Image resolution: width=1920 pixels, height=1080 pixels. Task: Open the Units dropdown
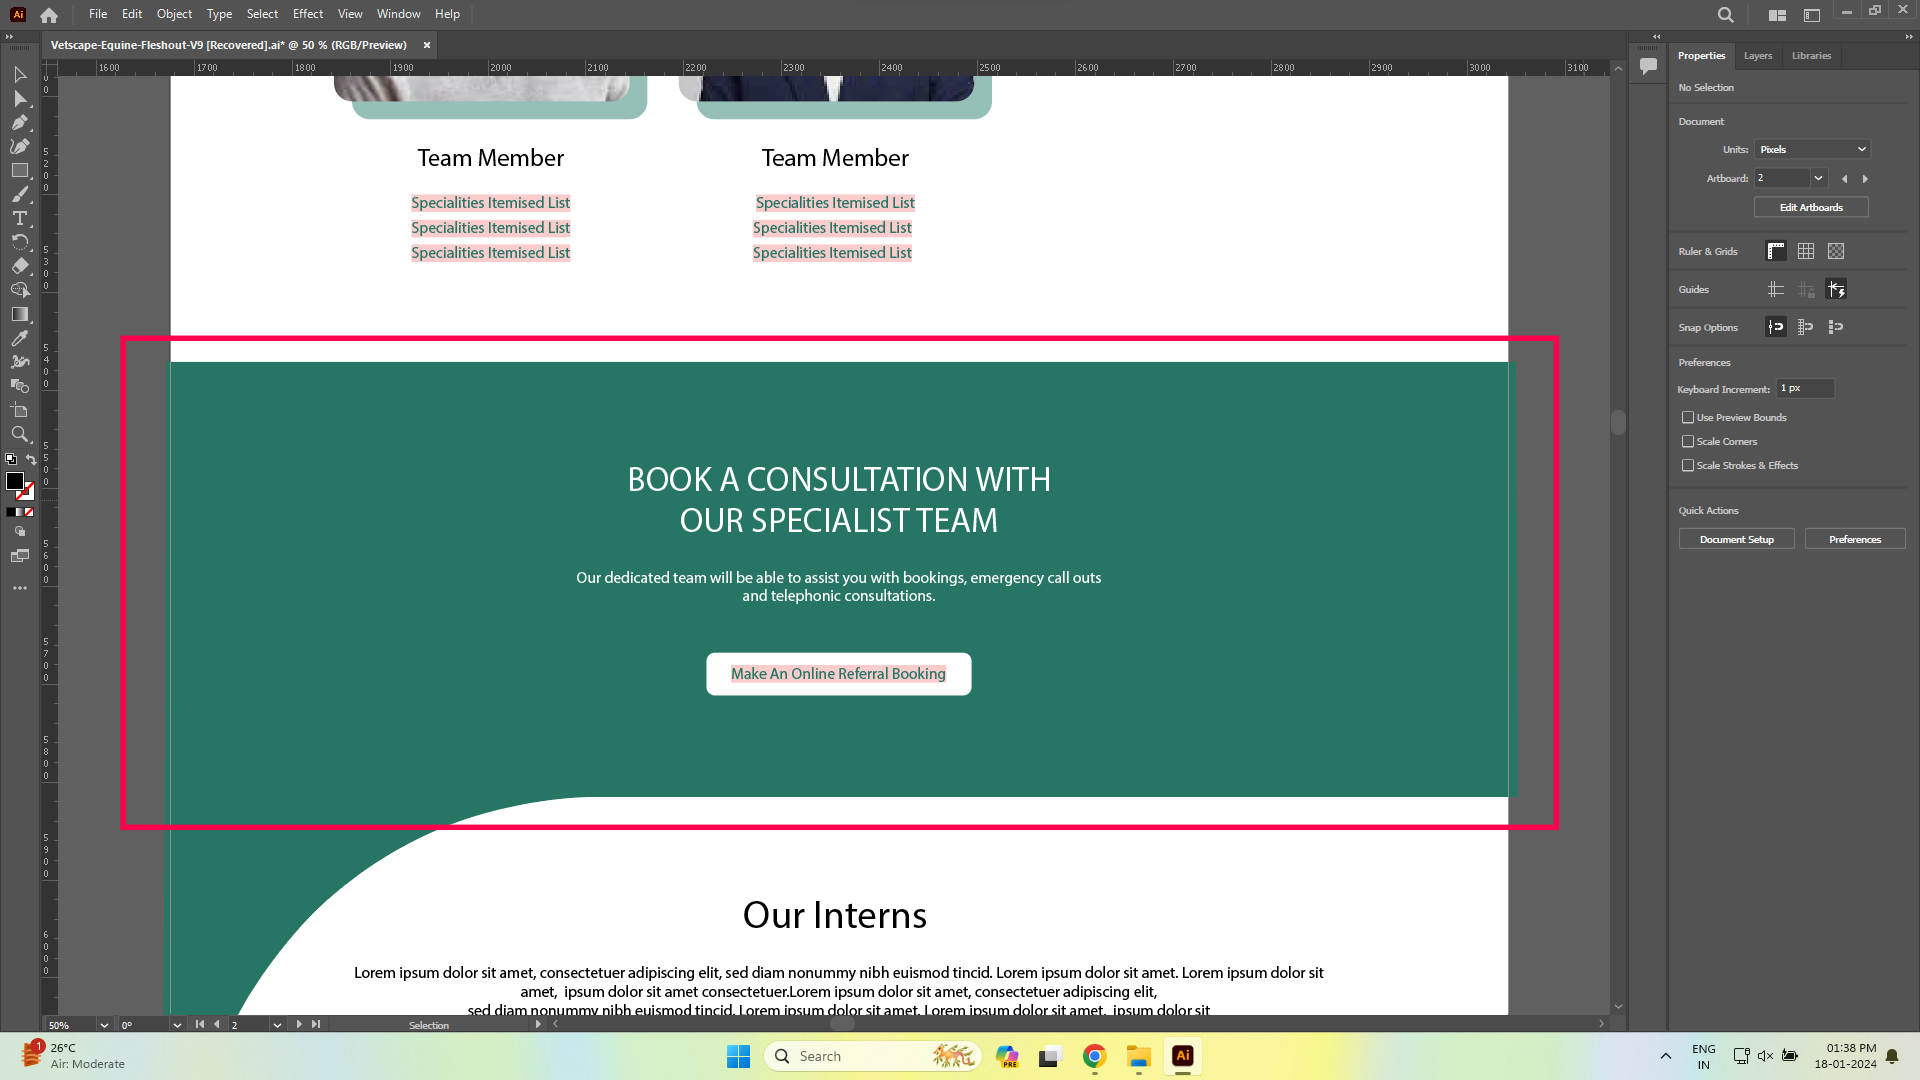coord(1813,149)
